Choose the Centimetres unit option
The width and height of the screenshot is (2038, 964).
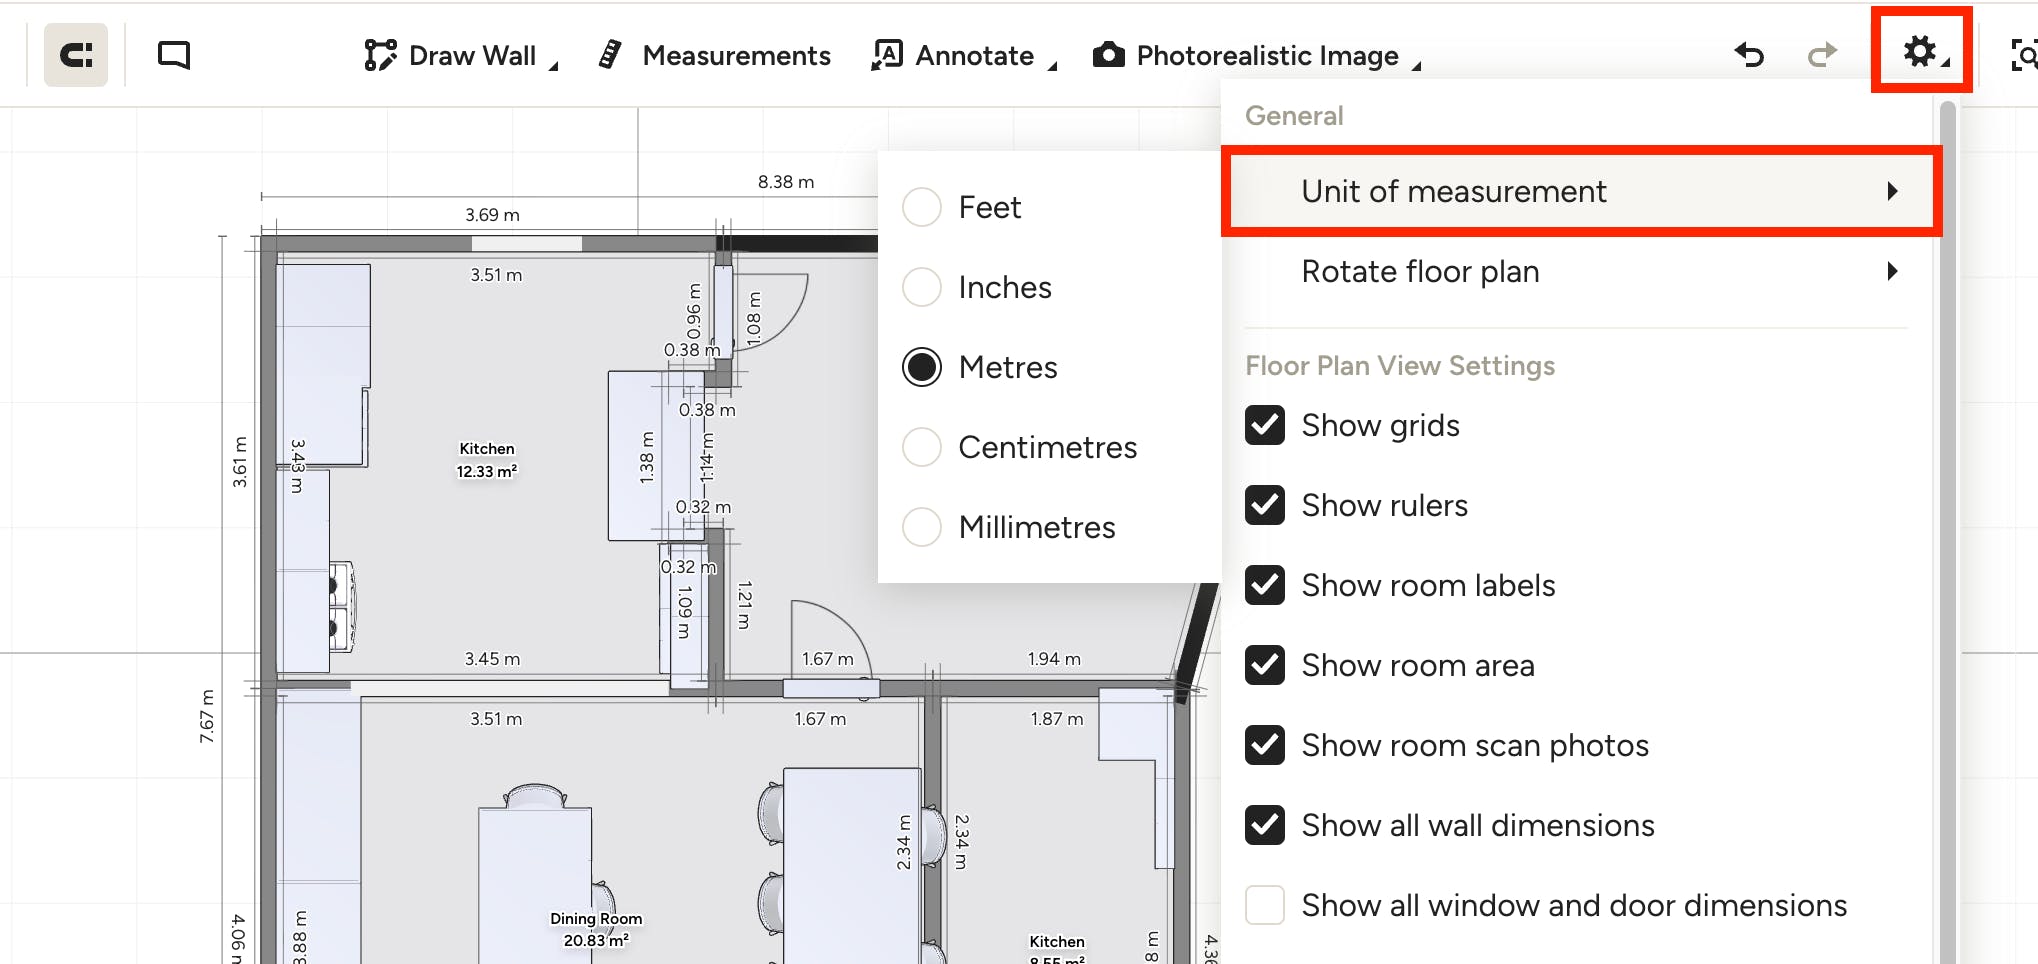pyautogui.click(x=1048, y=447)
